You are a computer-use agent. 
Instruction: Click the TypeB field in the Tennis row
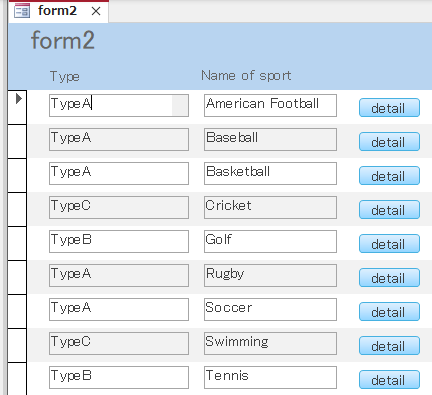coord(119,377)
